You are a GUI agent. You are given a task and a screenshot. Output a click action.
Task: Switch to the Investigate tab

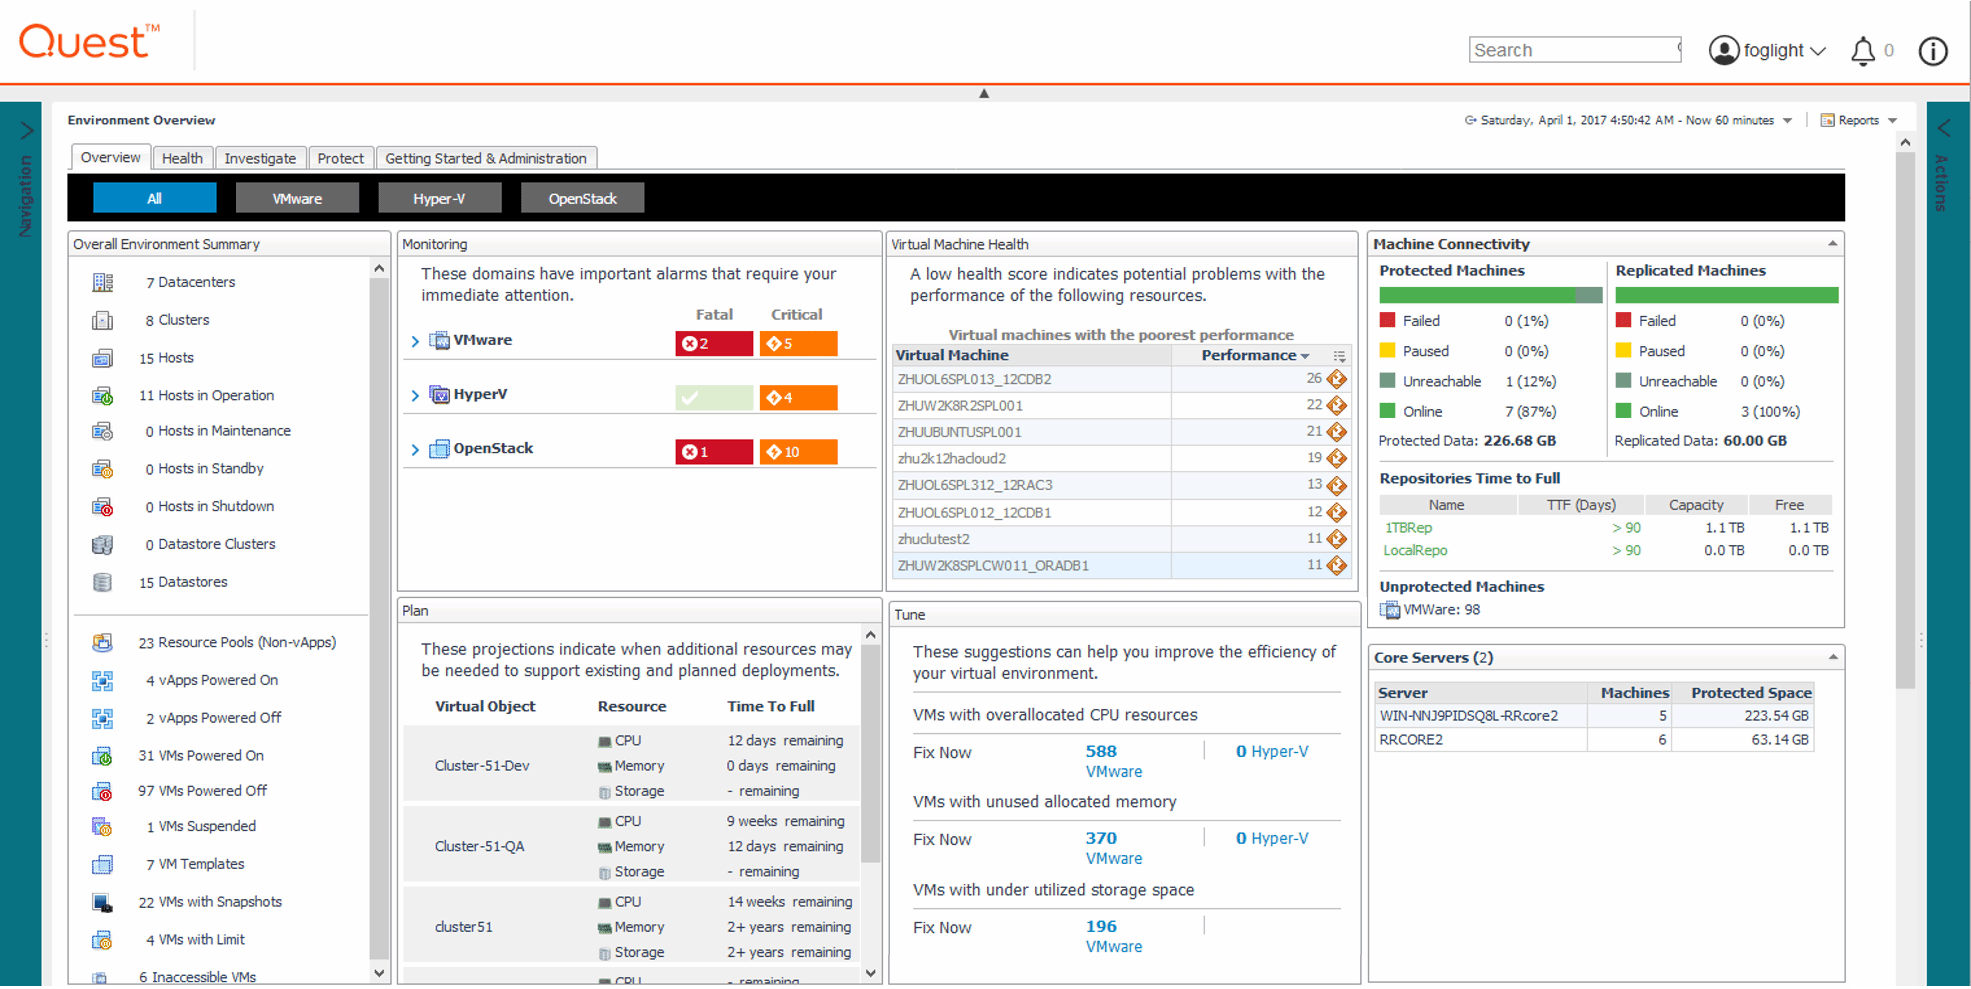point(260,159)
